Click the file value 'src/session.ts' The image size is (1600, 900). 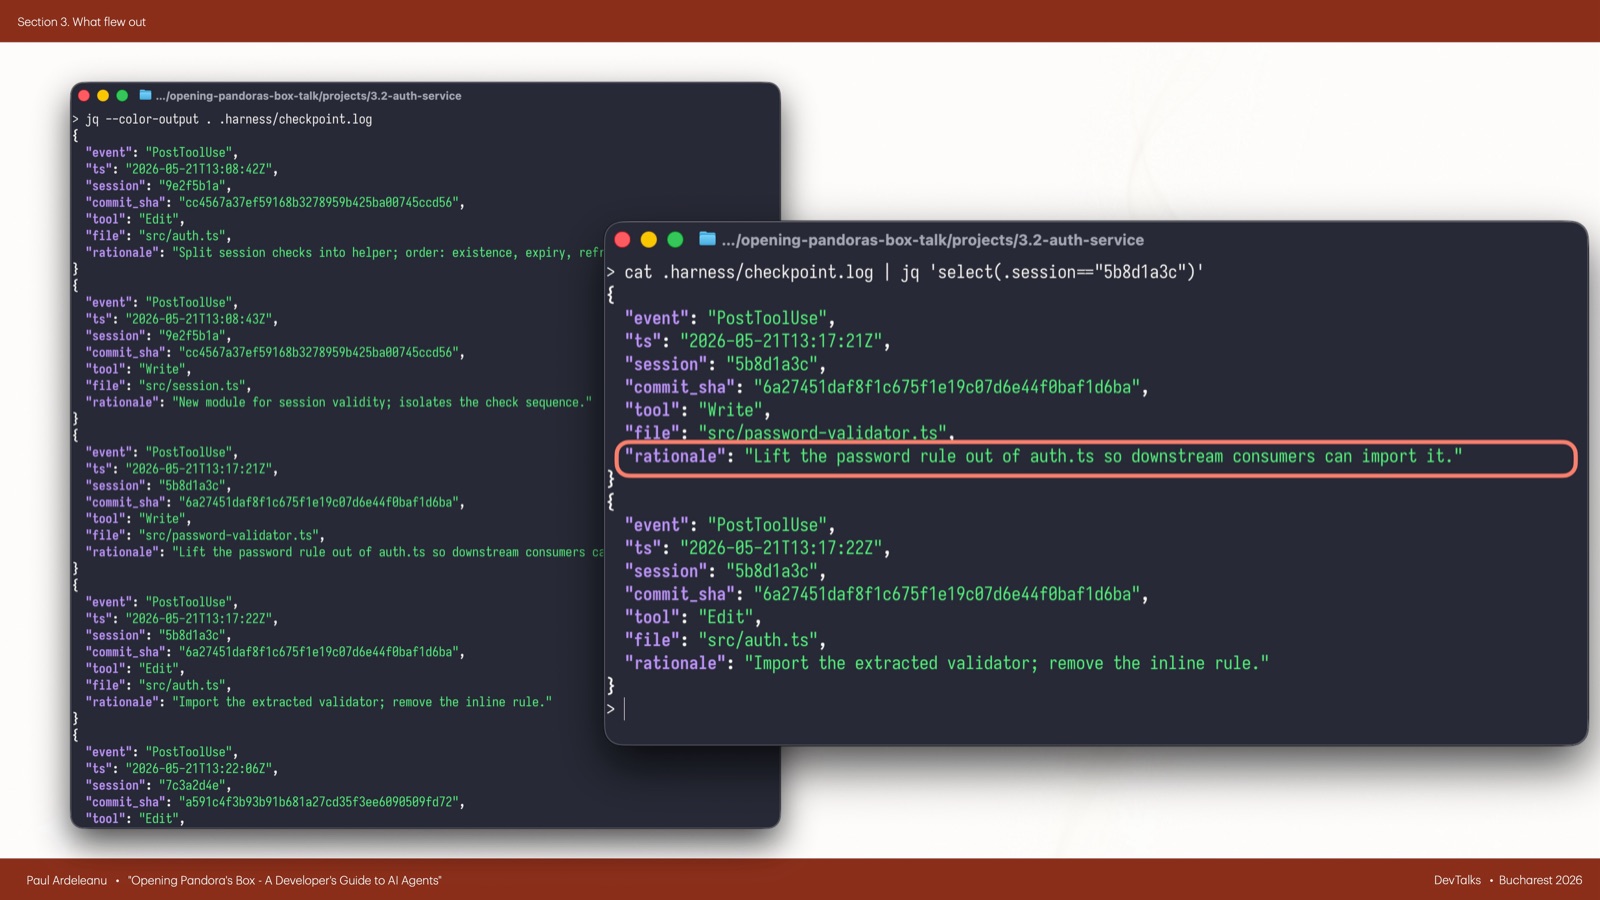pos(195,386)
